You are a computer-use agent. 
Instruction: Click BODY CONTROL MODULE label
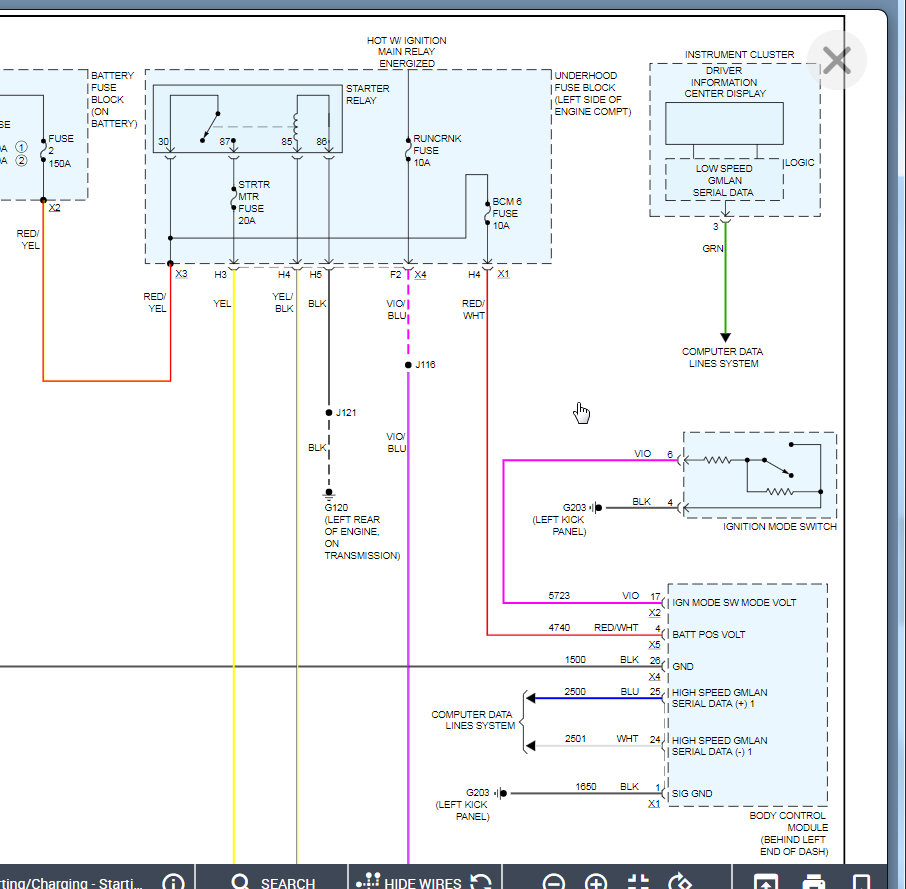(788, 833)
